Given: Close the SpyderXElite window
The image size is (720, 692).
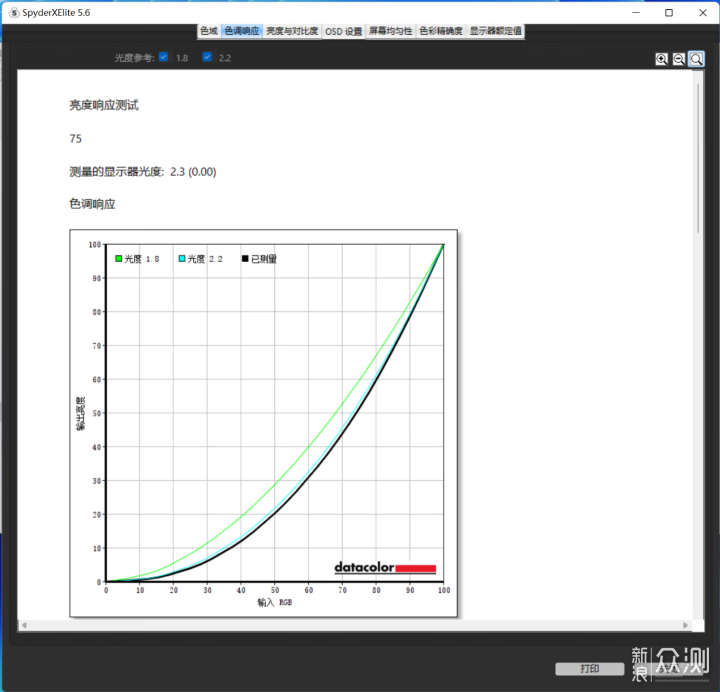Looking at the screenshot, I should (703, 13).
